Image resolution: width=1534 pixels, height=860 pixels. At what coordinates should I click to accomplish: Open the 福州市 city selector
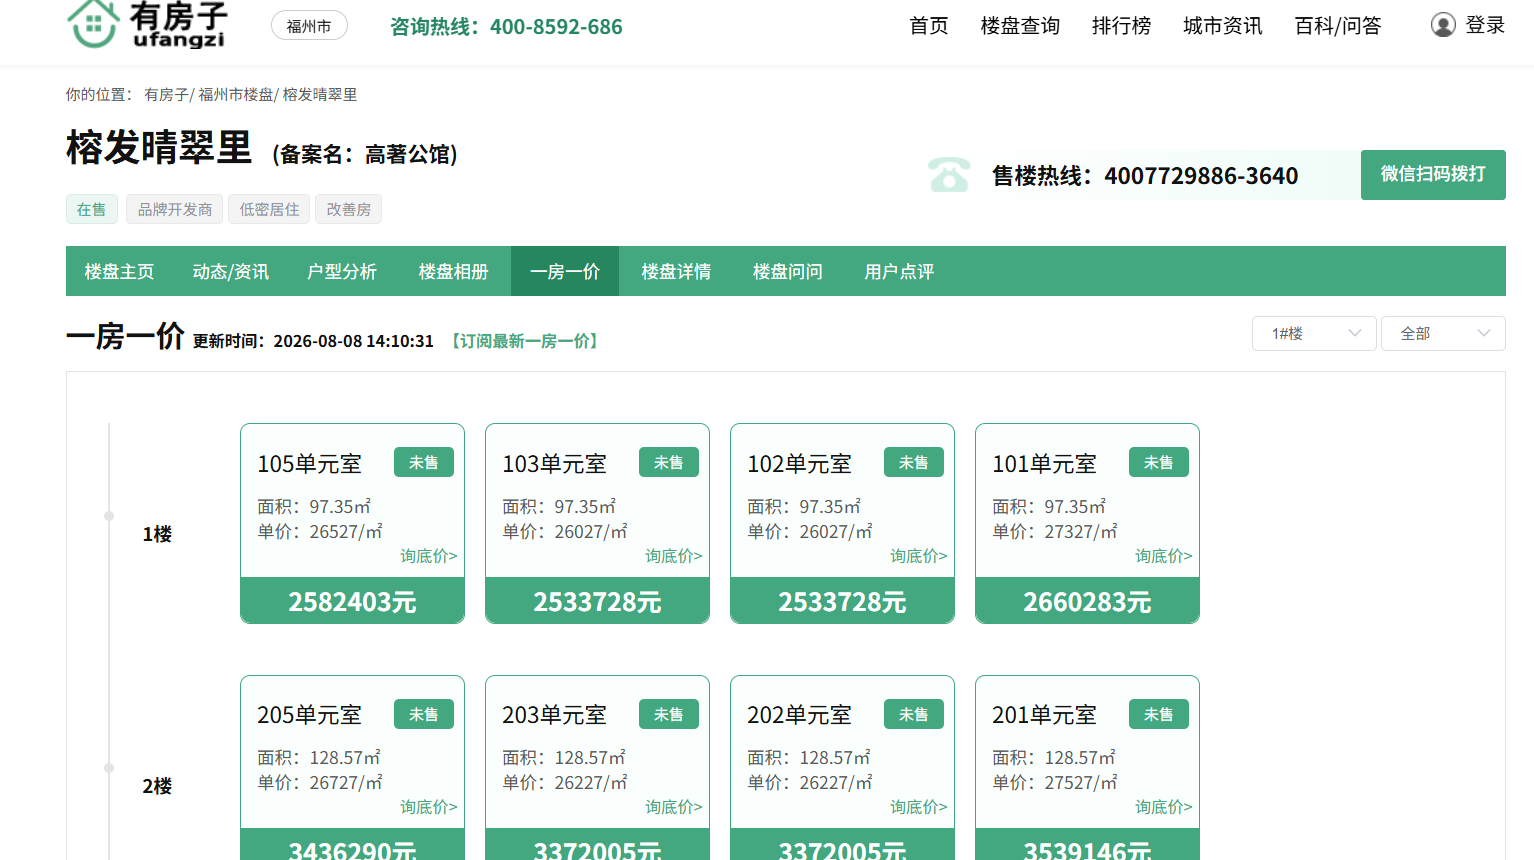(x=309, y=26)
